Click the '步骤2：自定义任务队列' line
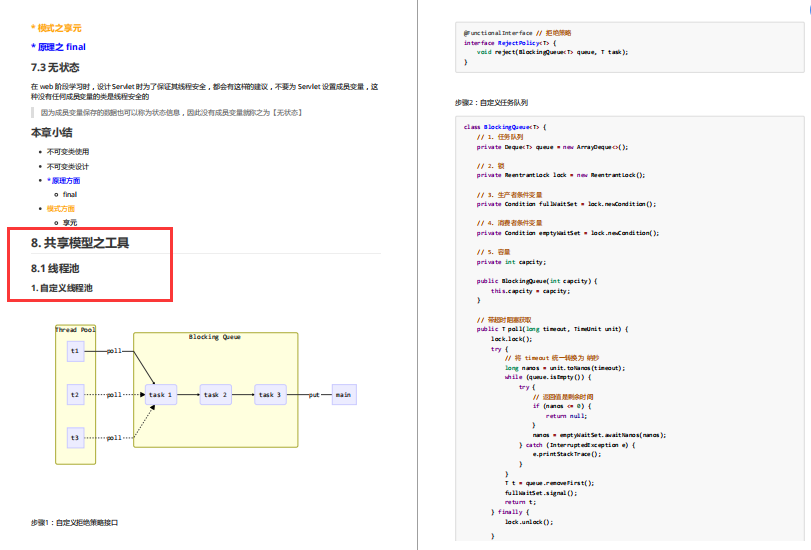 (x=491, y=102)
